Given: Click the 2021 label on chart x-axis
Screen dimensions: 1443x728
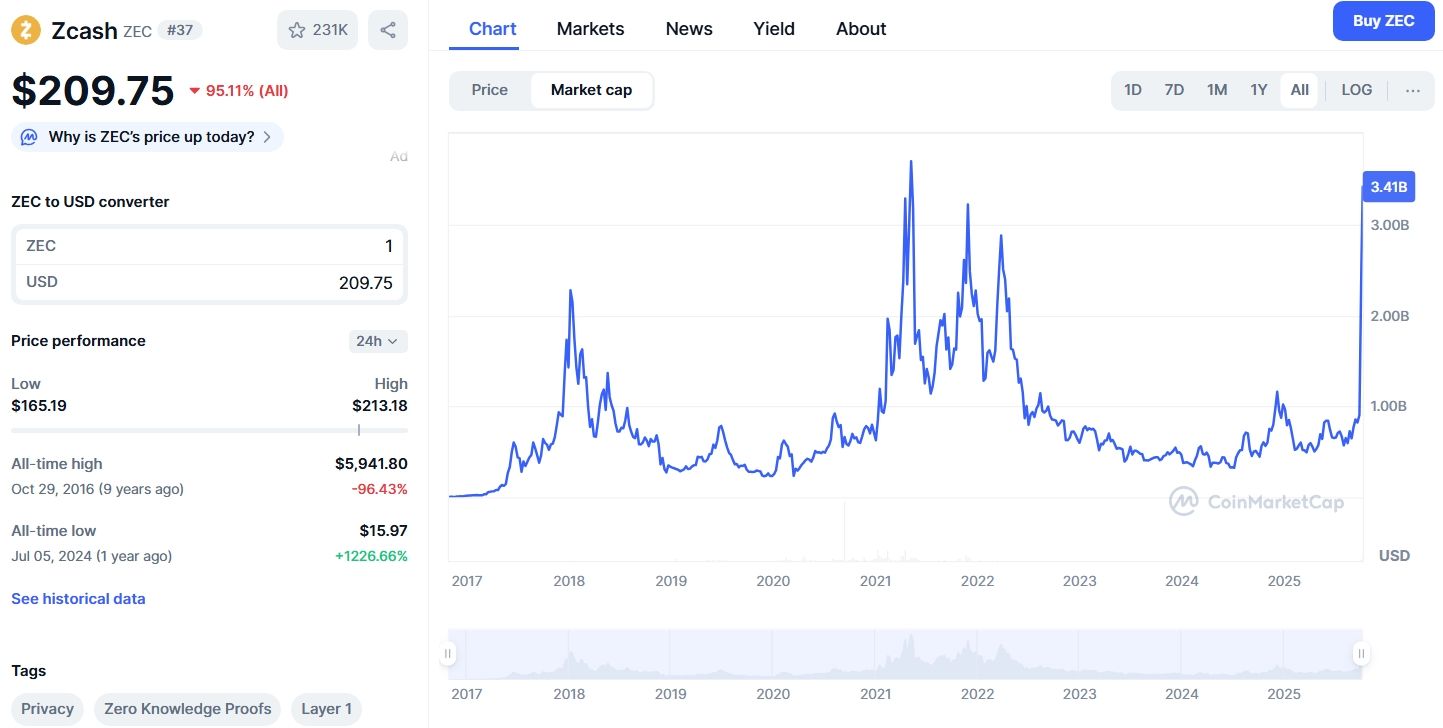Looking at the screenshot, I should click(x=875, y=581).
